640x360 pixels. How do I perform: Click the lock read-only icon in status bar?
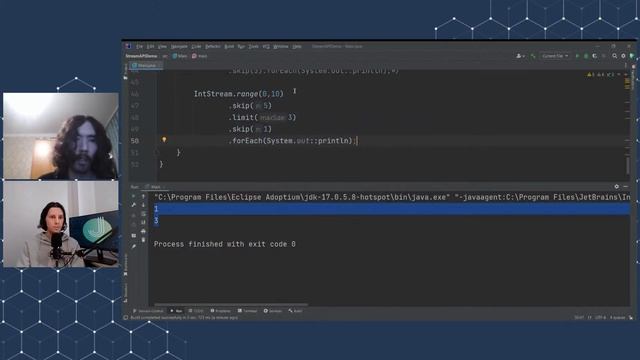[x=631, y=318]
